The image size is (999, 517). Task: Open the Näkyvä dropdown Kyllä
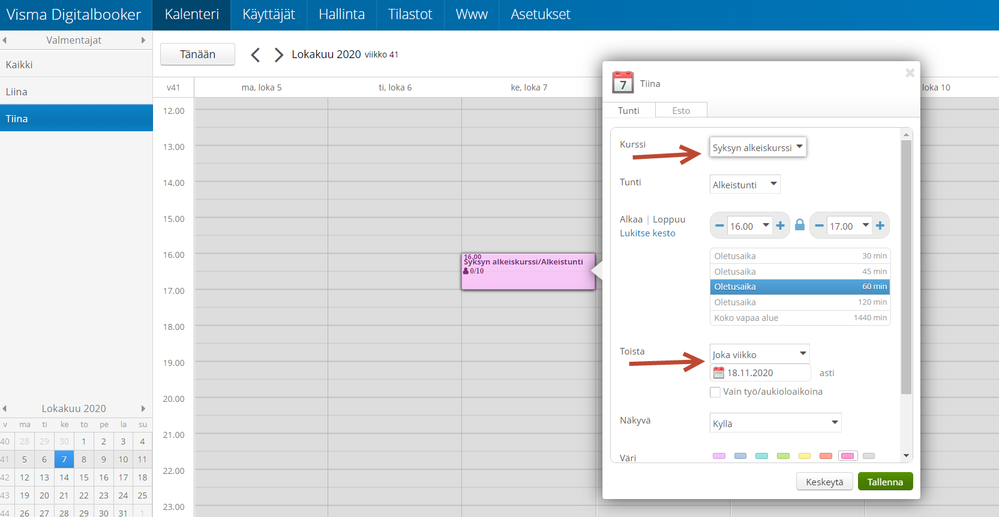[x=775, y=423]
